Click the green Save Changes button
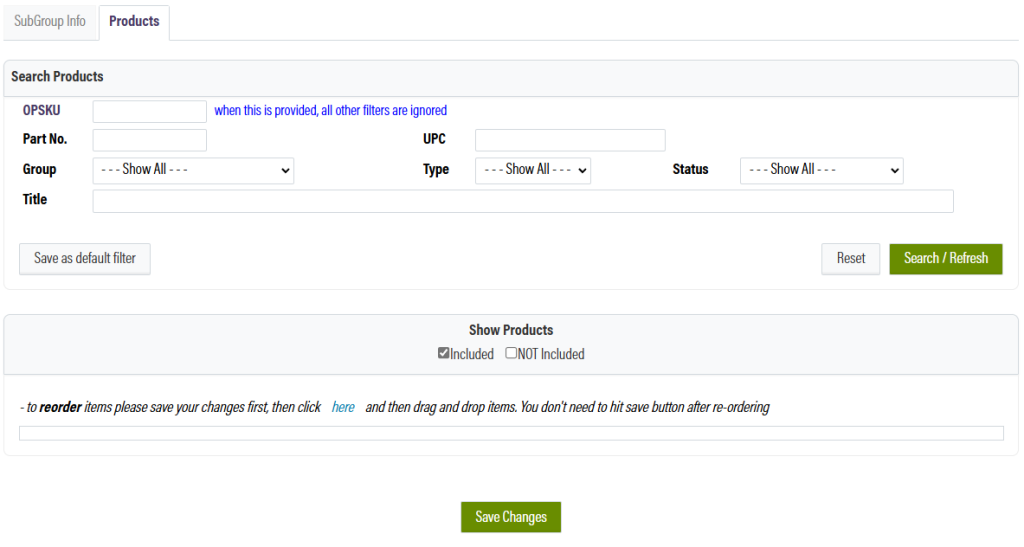 pos(510,517)
